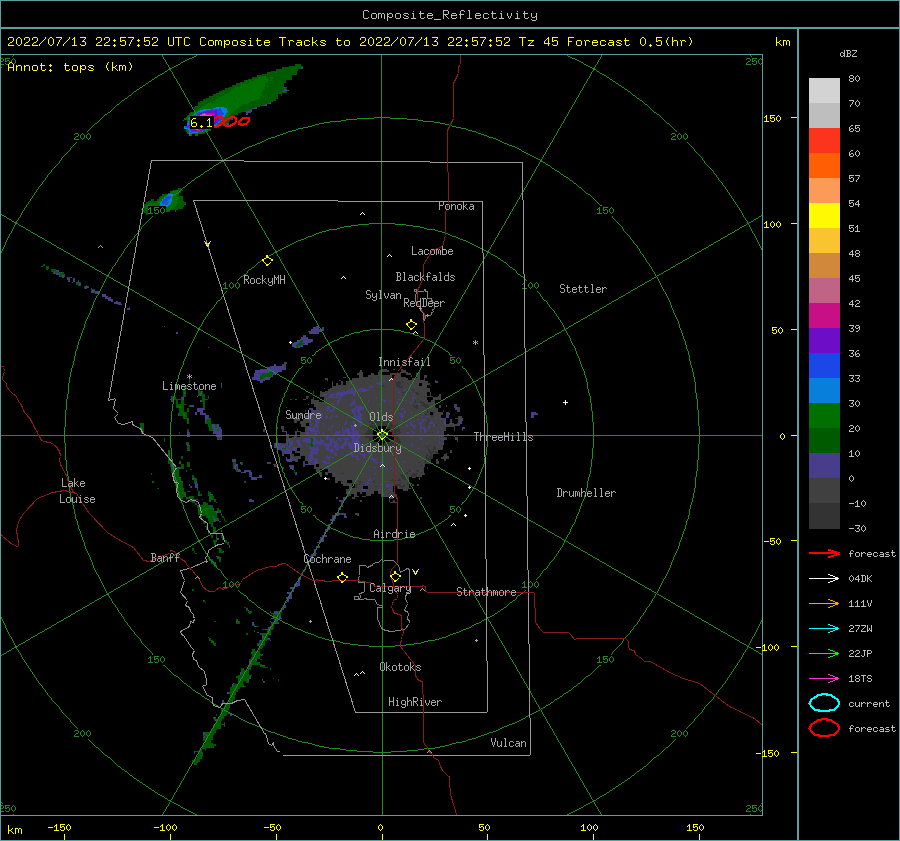Select the Strathmore label
Viewport: 900px width, 841px height.
pyautogui.click(x=486, y=592)
